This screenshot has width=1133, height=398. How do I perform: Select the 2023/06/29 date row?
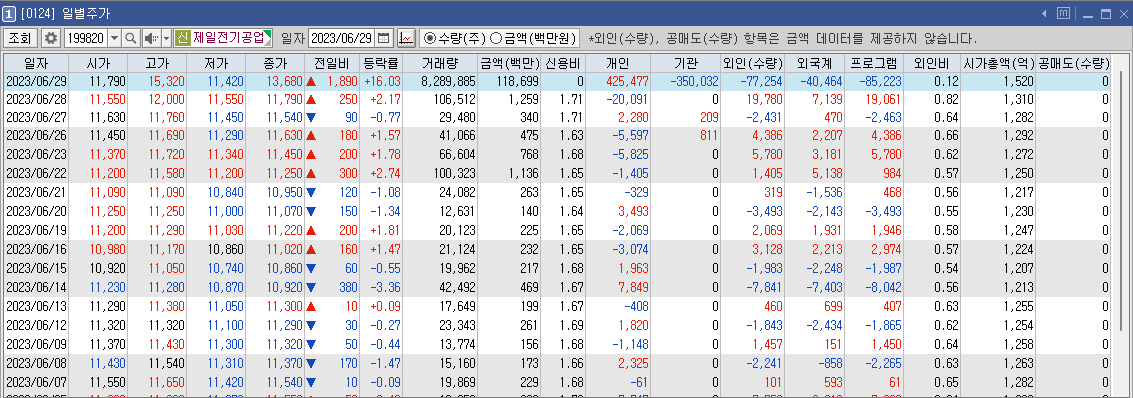(x=557, y=82)
